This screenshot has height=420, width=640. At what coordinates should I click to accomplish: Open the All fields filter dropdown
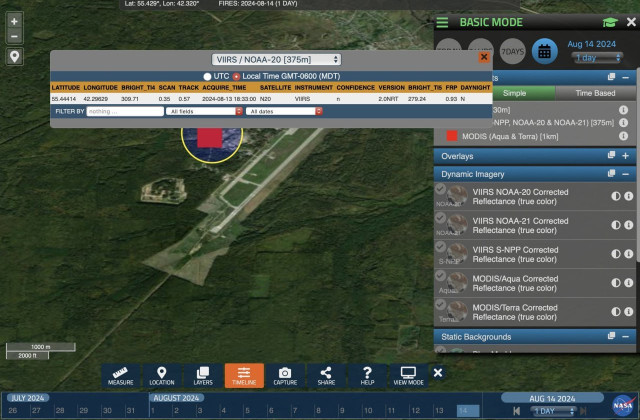coord(201,111)
